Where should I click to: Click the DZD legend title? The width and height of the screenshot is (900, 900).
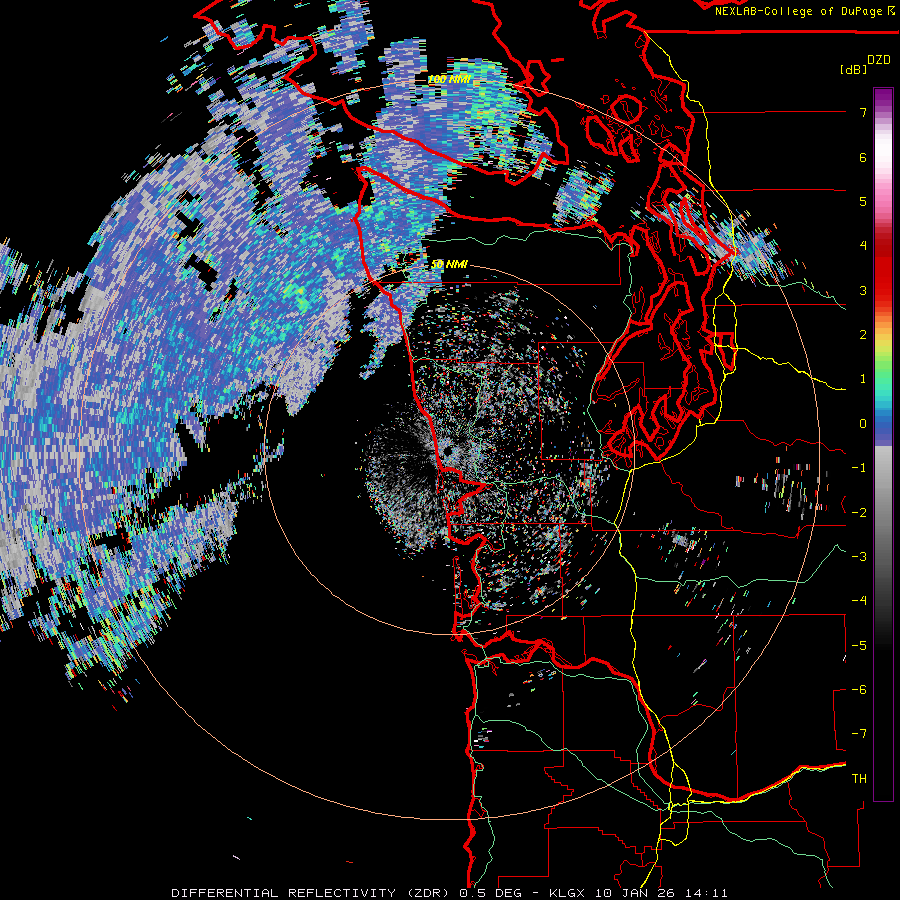click(x=879, y=60)
